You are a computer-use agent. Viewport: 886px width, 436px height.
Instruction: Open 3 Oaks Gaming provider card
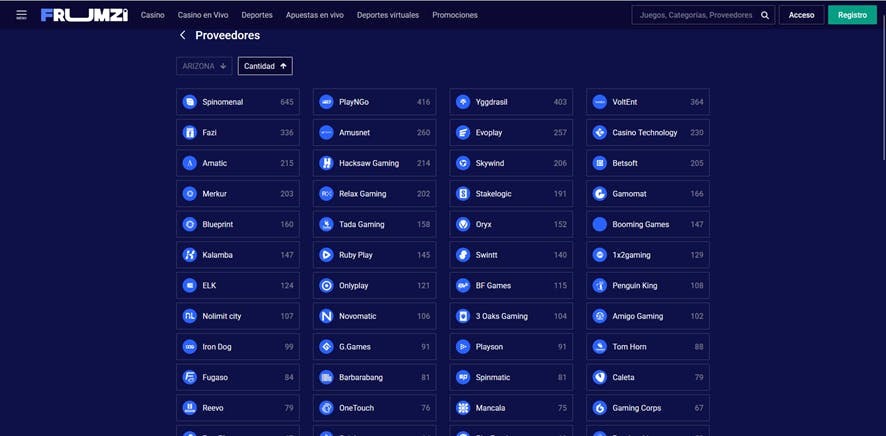click(x=511, y=316)
